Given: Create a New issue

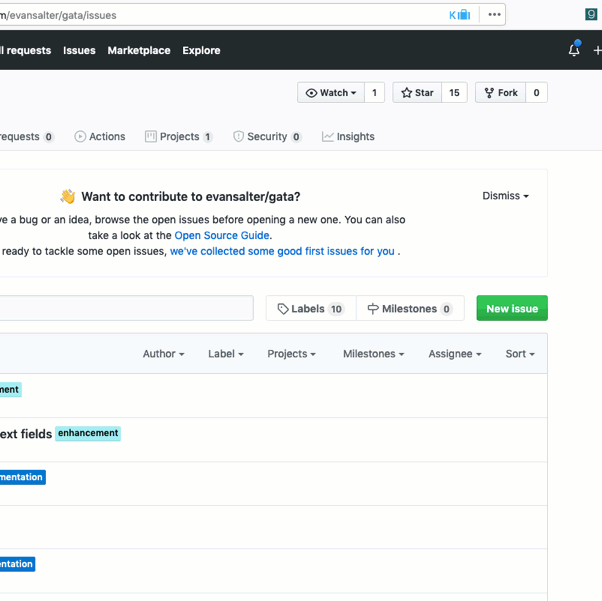Looking at the screenshot, I should [512, 308].
